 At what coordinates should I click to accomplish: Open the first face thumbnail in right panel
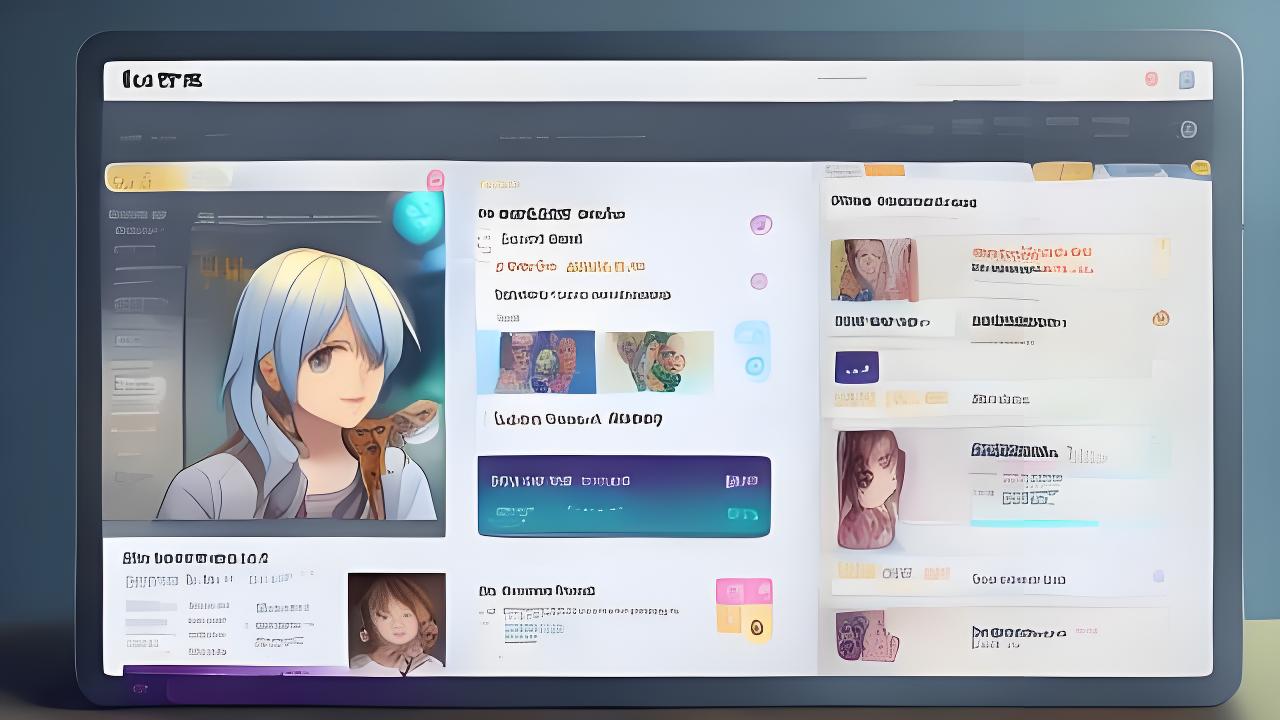tap(873, 269)
